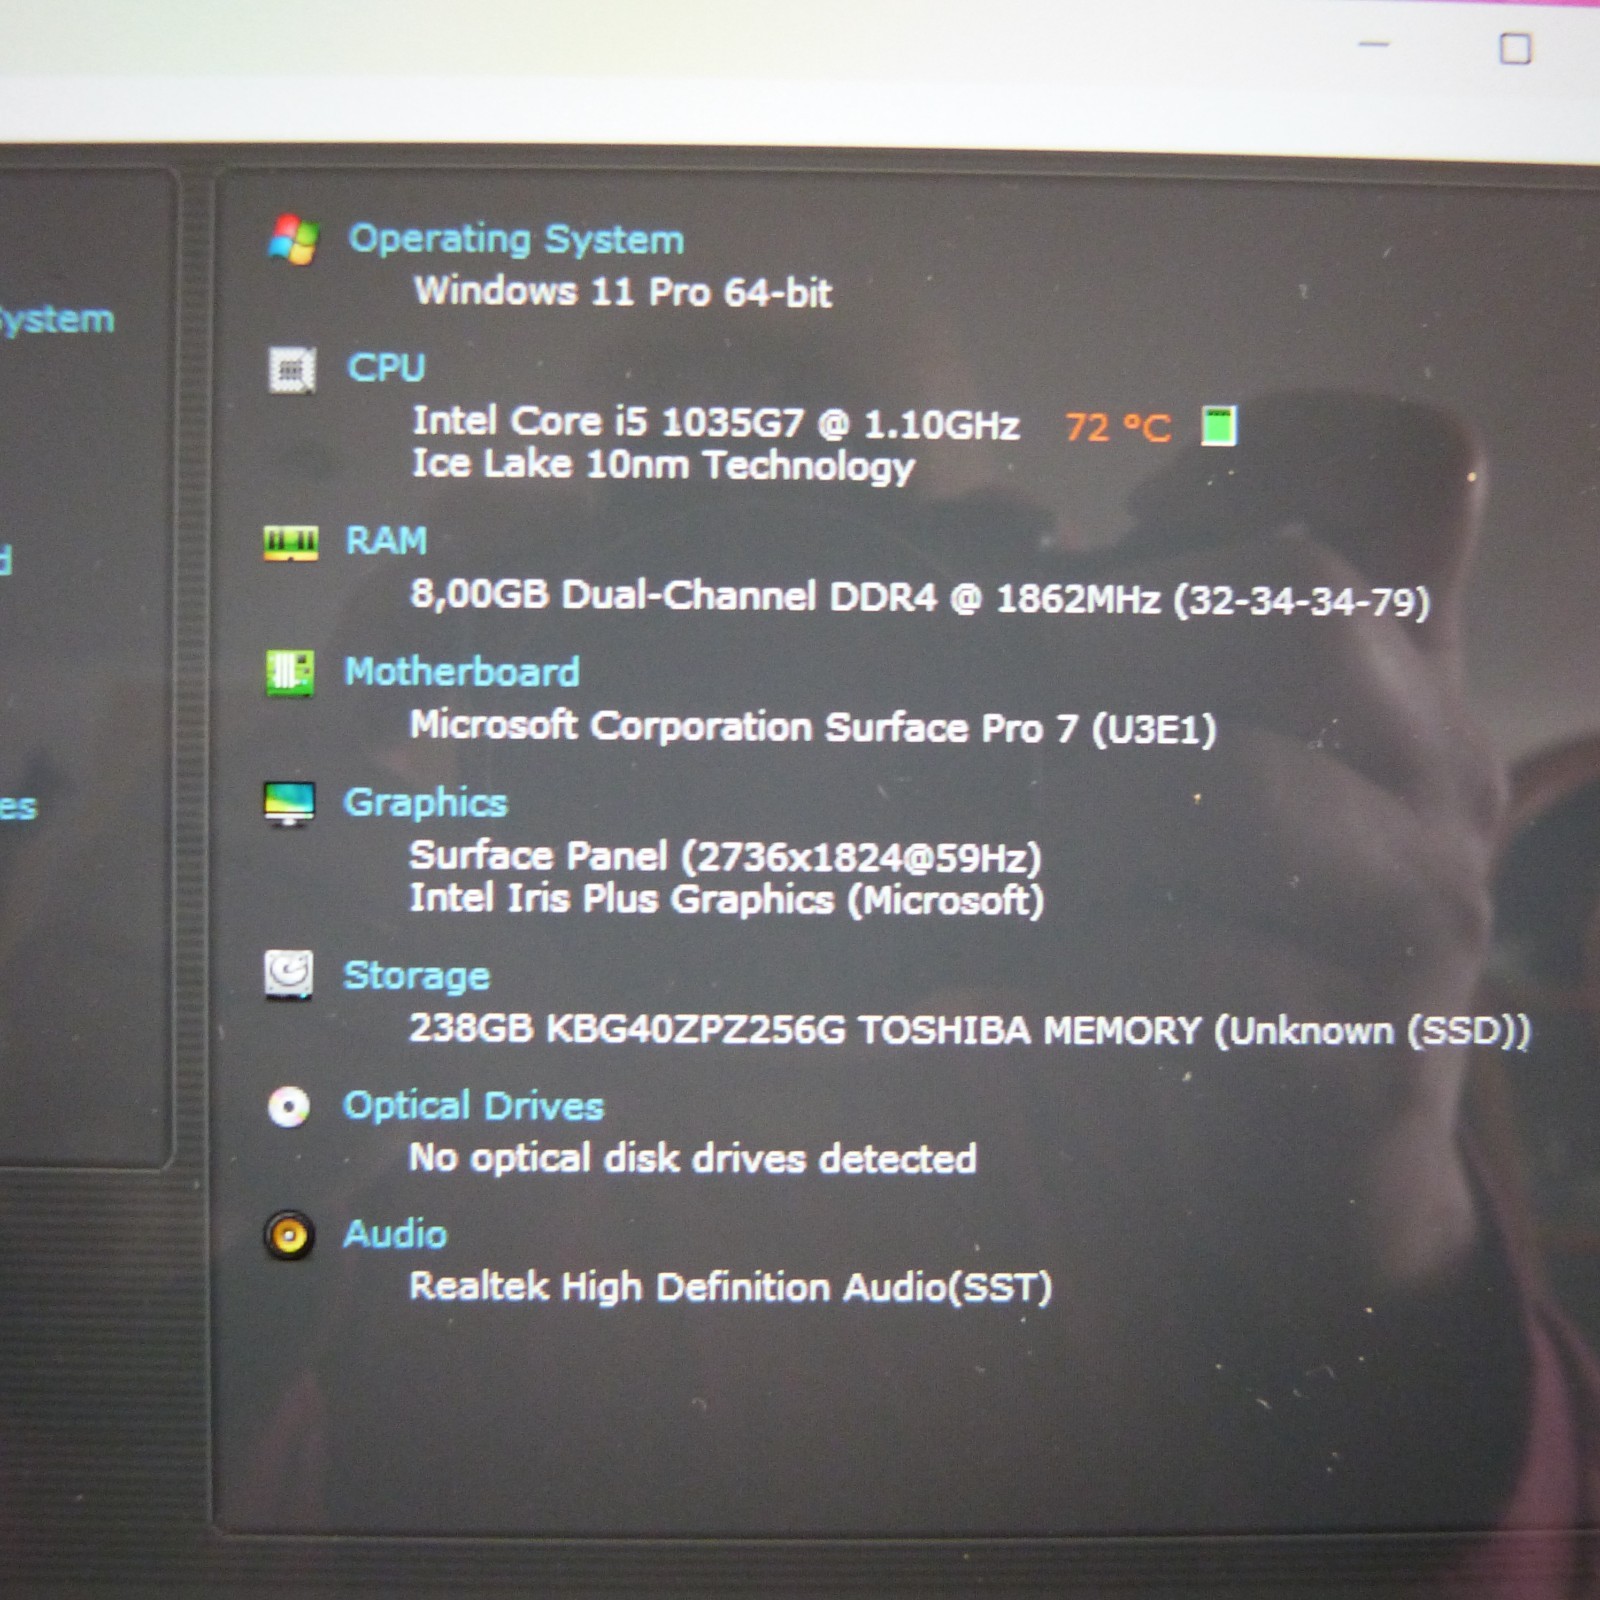The image size is (1600, 1600).
Task: Open the CPU section heading
Action: tap(386, 368)
